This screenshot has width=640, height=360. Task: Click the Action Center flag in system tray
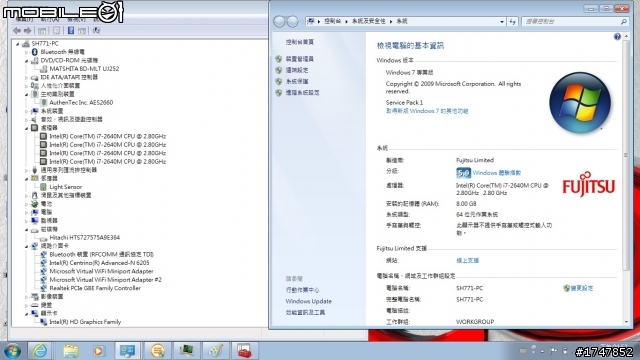pos(553,351)
